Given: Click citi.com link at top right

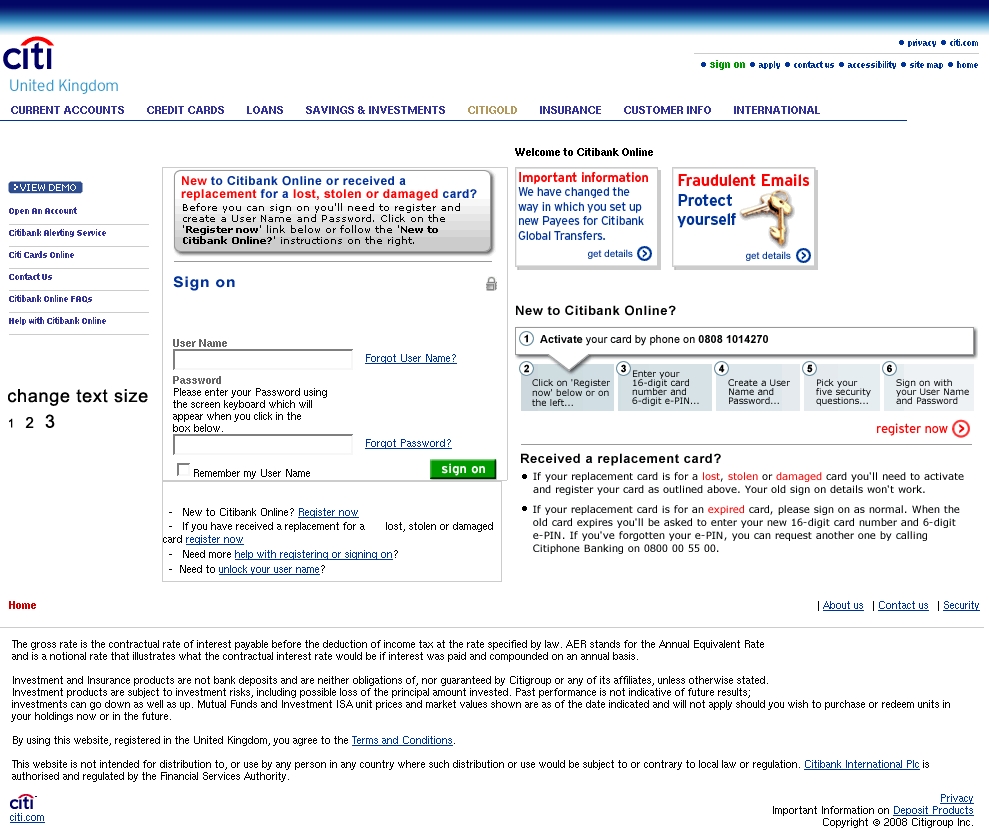Looking at the screenshot, I should click(964, 43).
